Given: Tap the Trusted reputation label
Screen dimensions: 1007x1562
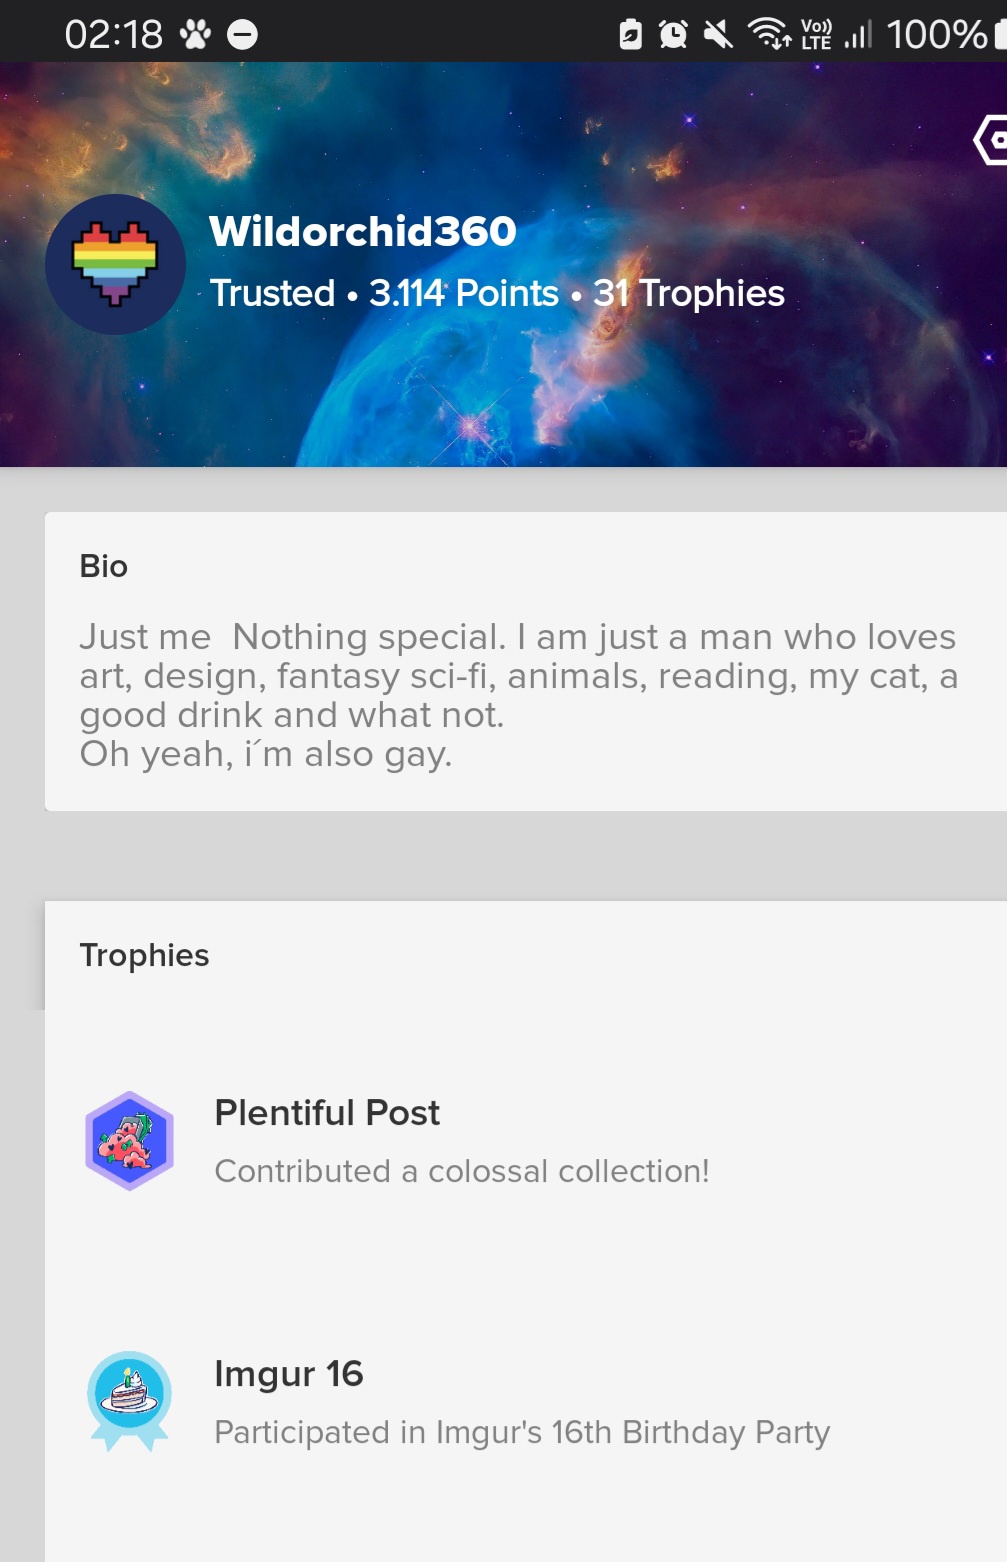Looking at the screenshot, I should (272, 293).
